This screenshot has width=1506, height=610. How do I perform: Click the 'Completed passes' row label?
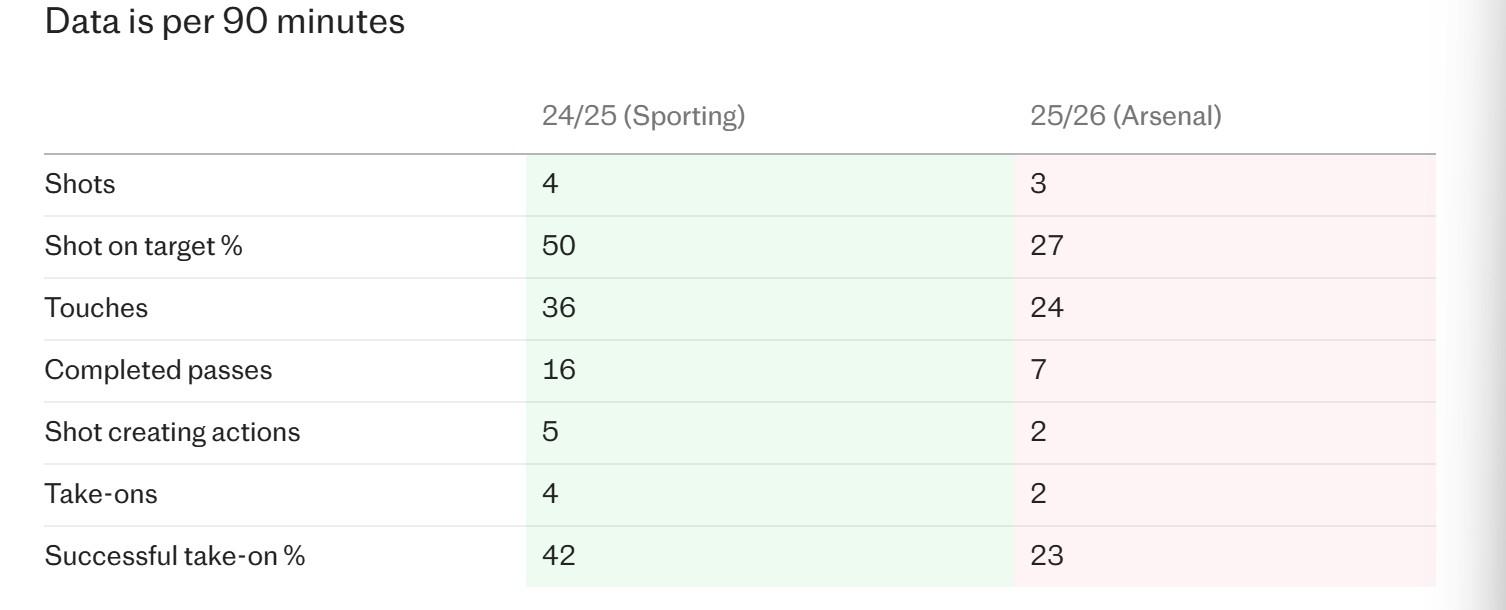pyautogui.click(x=158, y=370)
